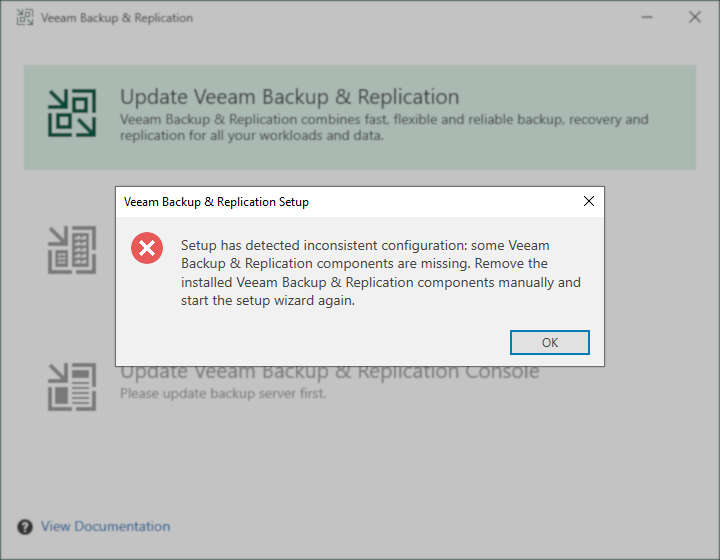Select the Update Veeam Backup & Replication Console heading

[330, 373]
